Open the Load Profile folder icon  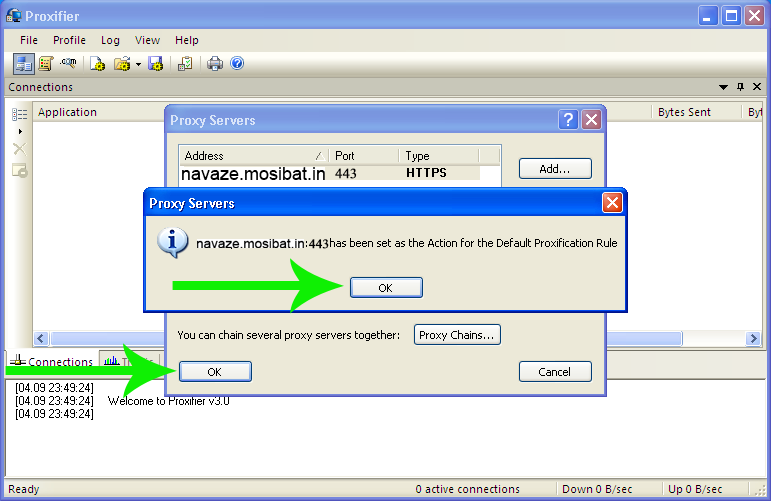tap(122, 64)
